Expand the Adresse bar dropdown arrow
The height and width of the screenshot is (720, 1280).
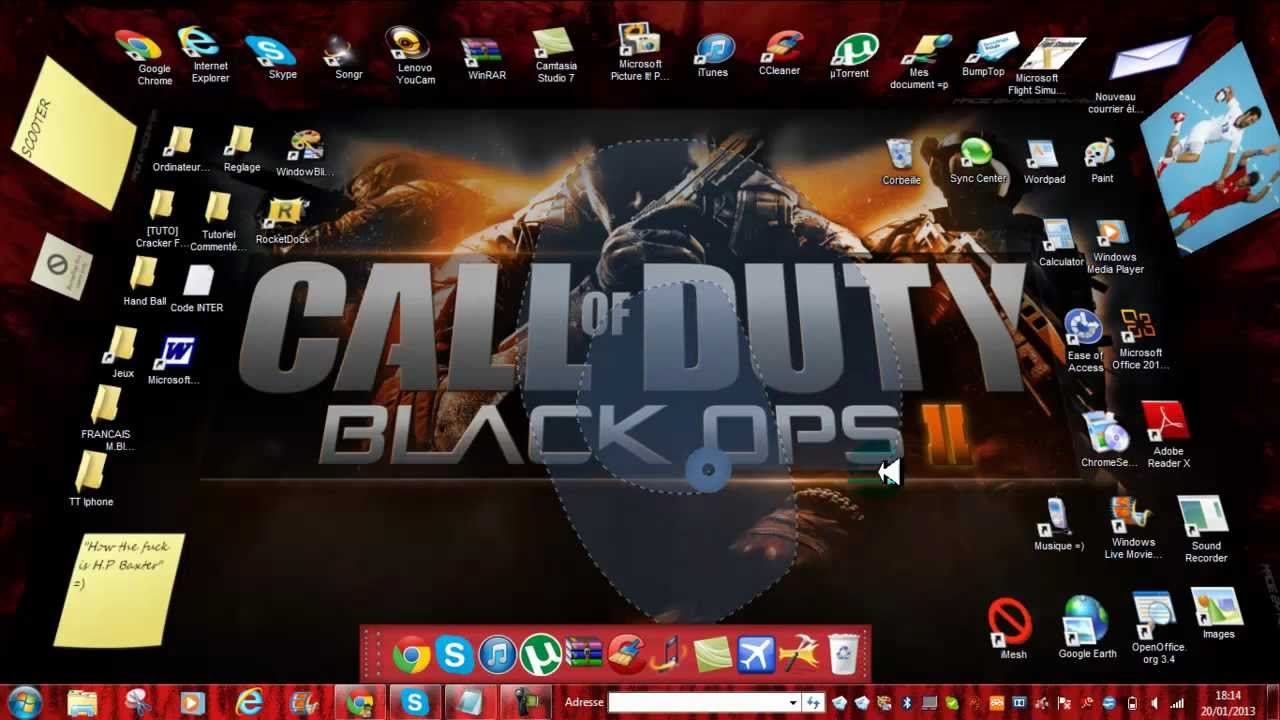pos(793,703)
